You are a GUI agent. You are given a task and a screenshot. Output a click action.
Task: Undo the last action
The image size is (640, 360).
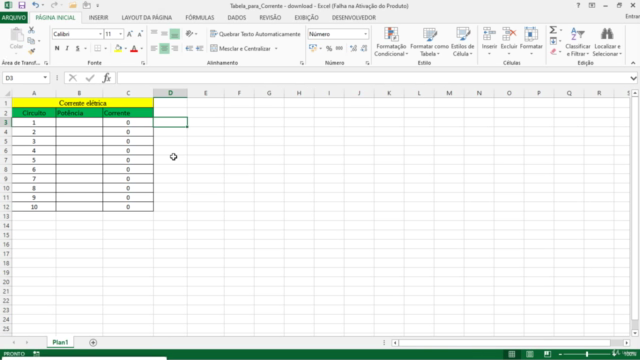click(x=36, y=5)
